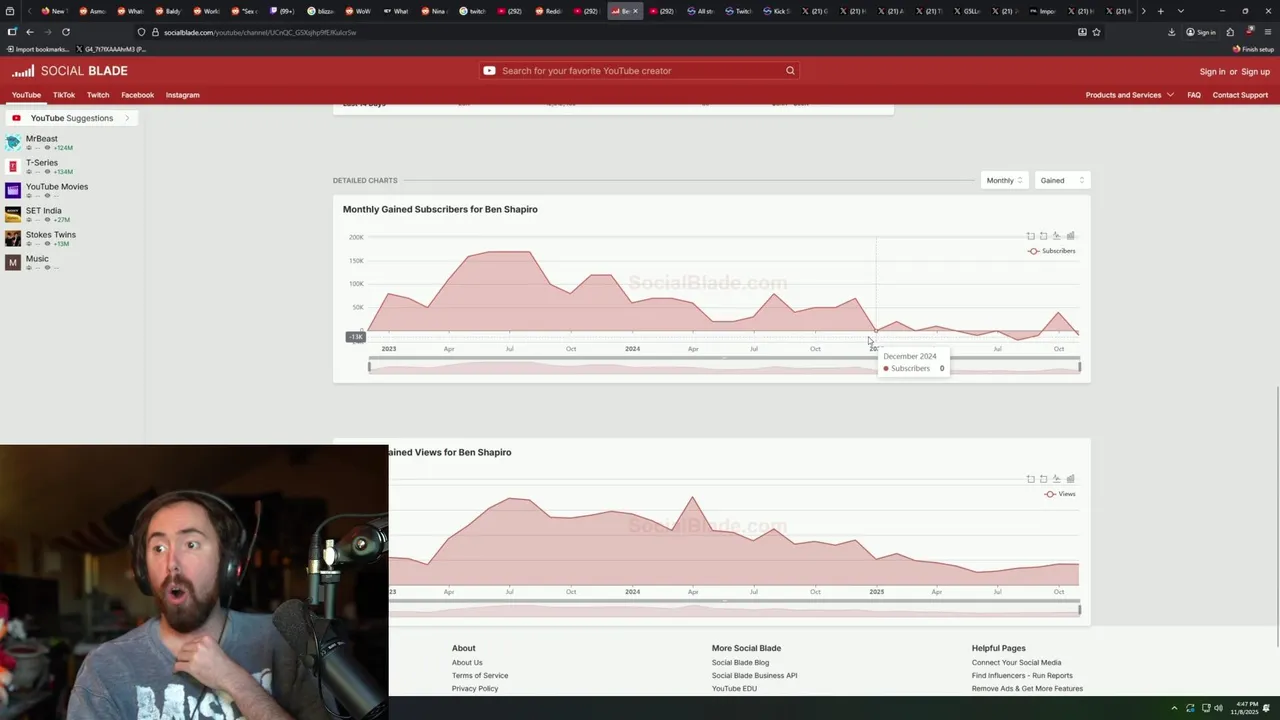Select the Twitch platform tab
This screenshot has height=720, width=1280.
98,95
